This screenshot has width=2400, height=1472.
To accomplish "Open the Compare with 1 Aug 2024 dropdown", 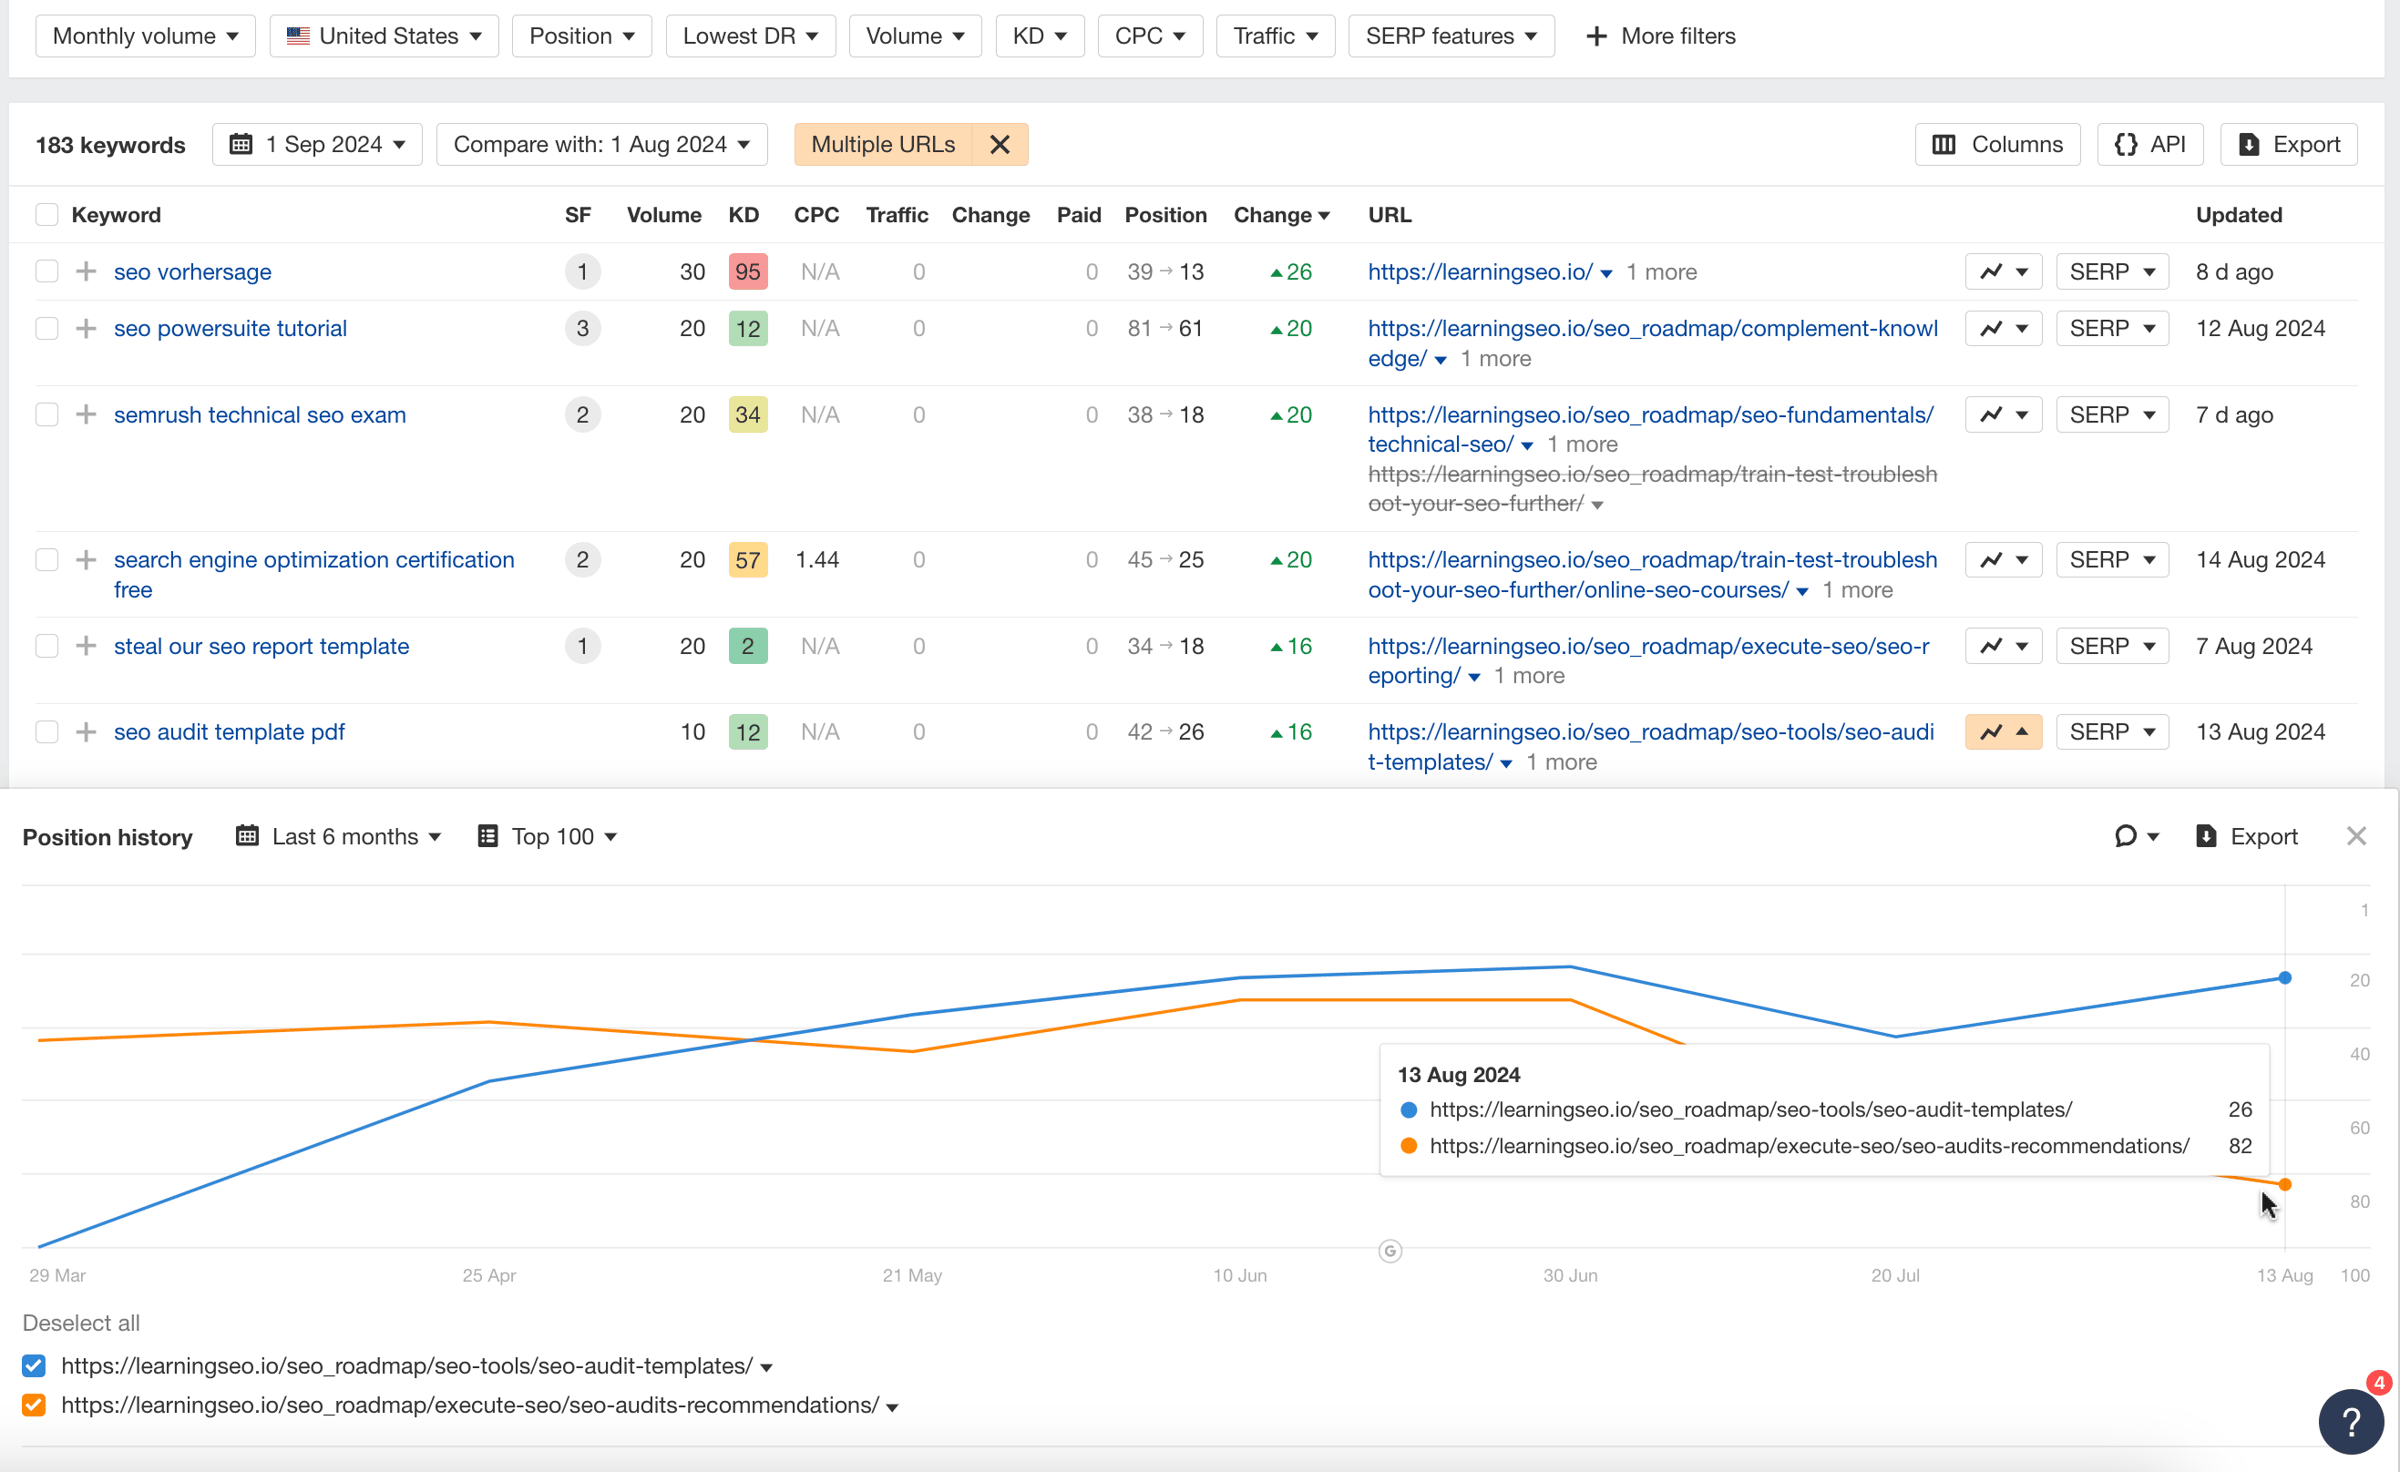I will pyautogui.click(x=601, y=144).
